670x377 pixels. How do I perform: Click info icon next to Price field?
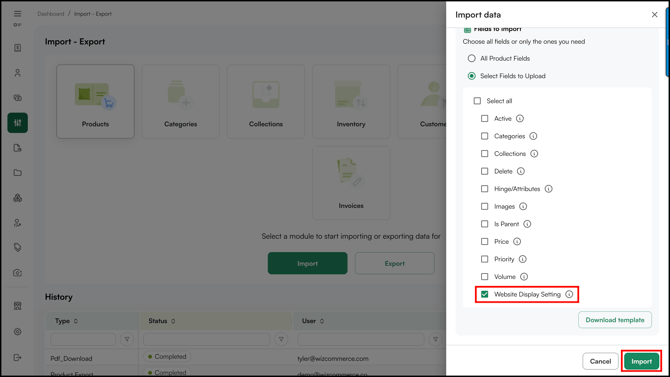click(517, 242)
